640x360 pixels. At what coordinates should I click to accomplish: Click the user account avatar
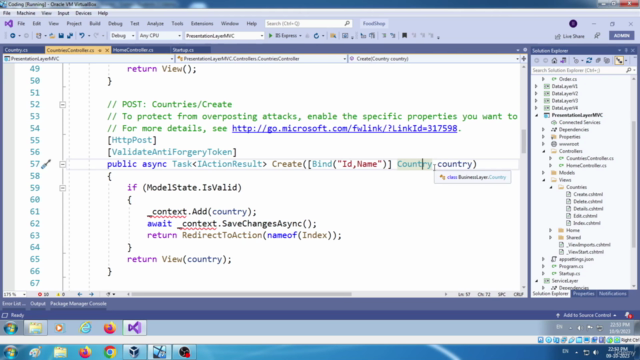(x=573, y=24)
